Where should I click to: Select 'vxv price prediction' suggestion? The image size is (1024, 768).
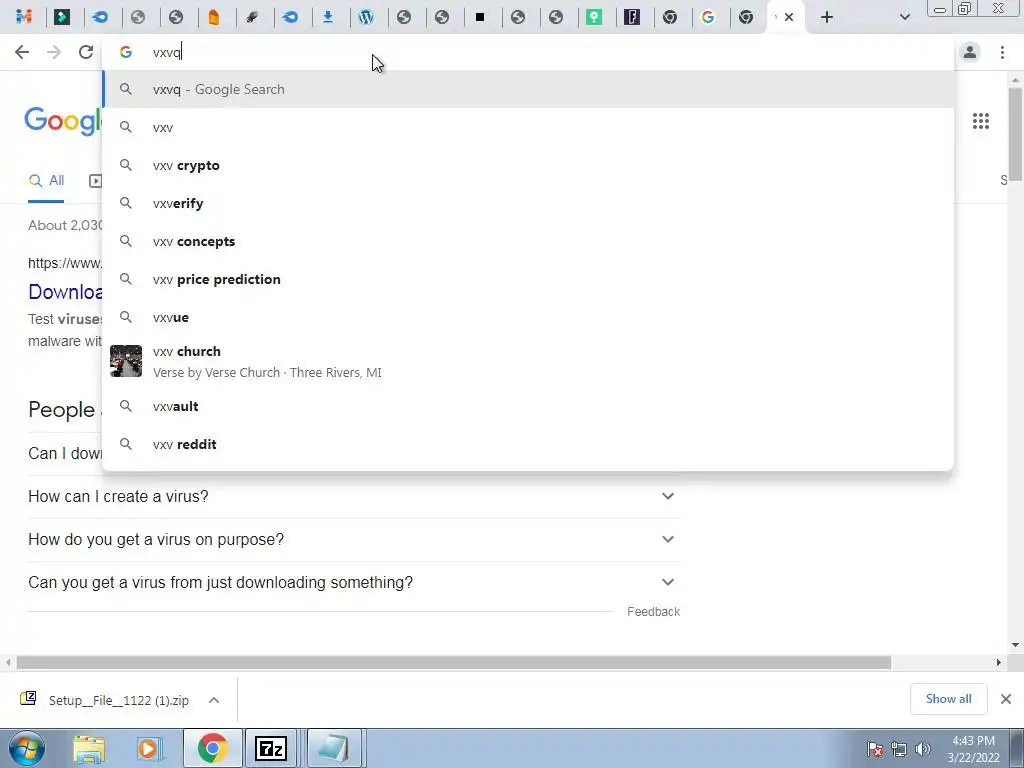click(528, 279)
